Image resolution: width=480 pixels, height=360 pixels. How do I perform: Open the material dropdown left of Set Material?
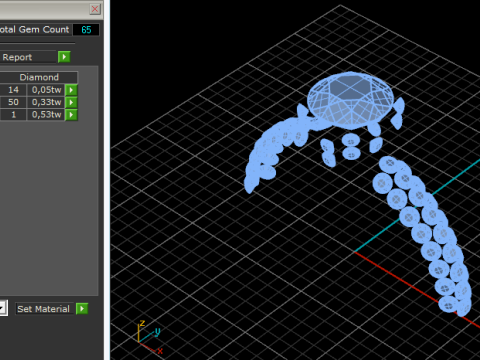[3, 308]
